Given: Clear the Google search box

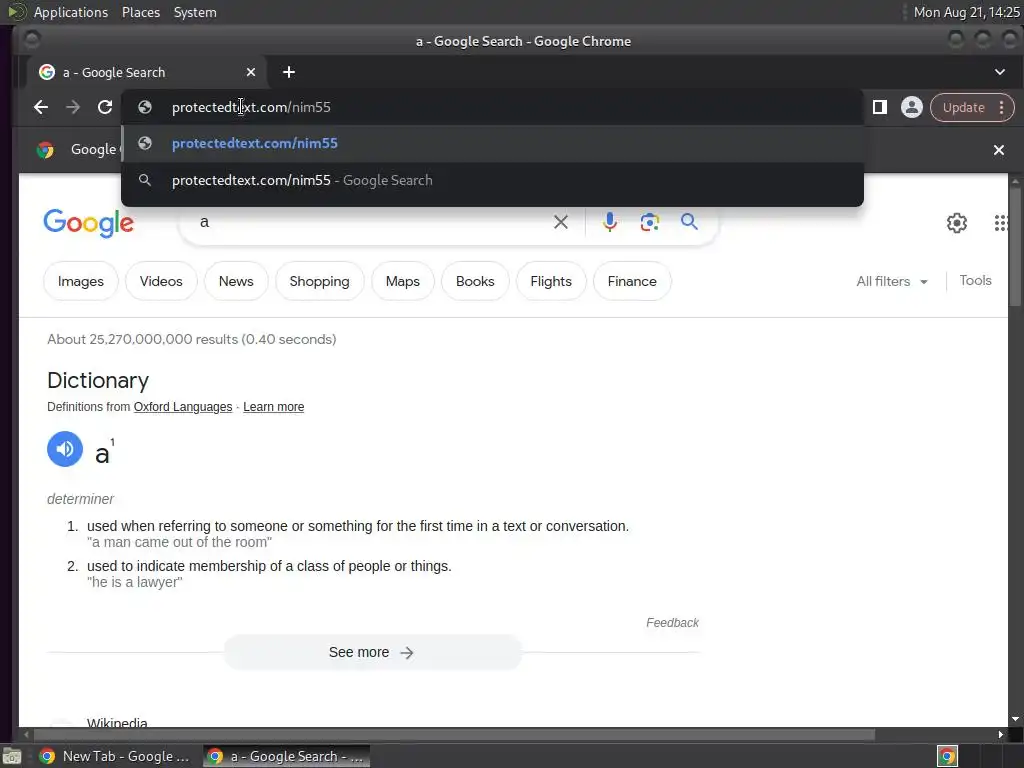Looking at the screenshot, I should (x=560, y=222).
